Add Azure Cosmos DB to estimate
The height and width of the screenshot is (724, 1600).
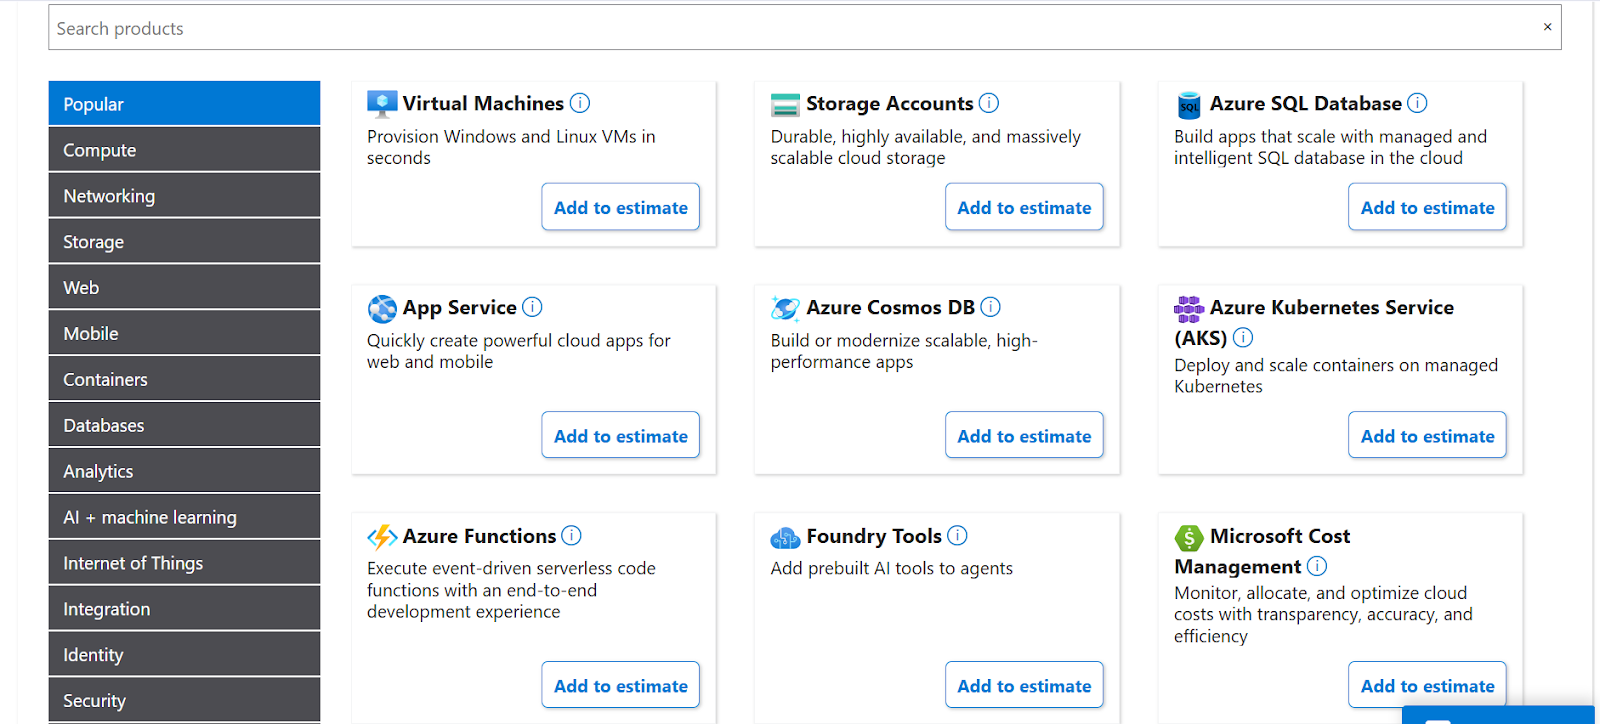(x=1024, y=436)
